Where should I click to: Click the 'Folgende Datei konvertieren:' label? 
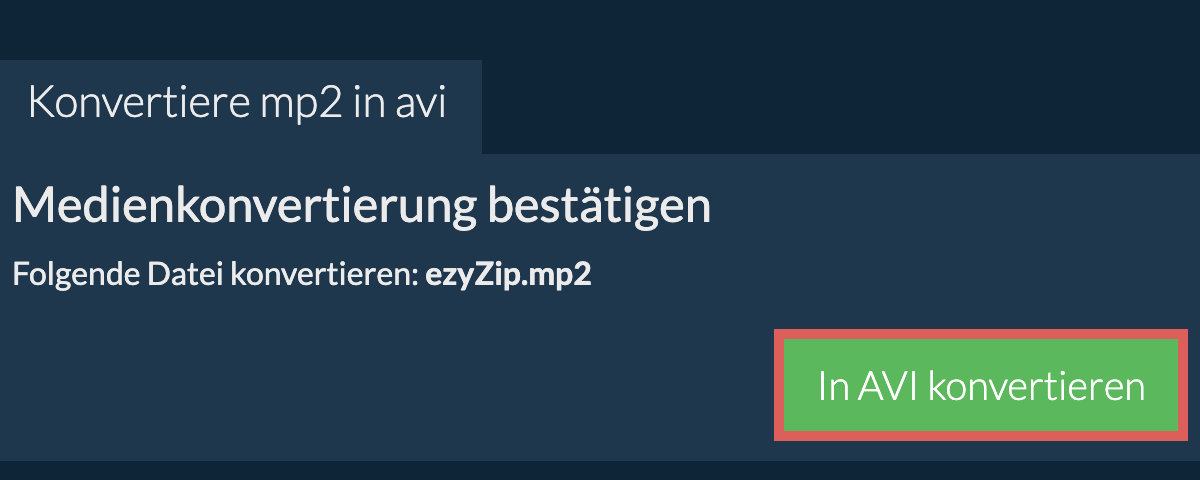(x=215, y=275)
